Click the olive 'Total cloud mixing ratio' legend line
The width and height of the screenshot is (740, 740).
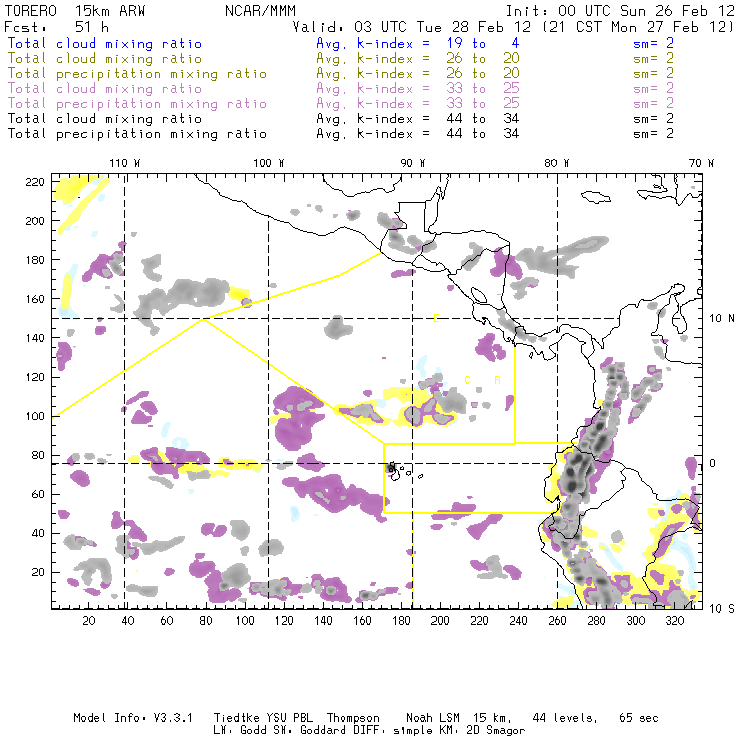coord(105,59)
